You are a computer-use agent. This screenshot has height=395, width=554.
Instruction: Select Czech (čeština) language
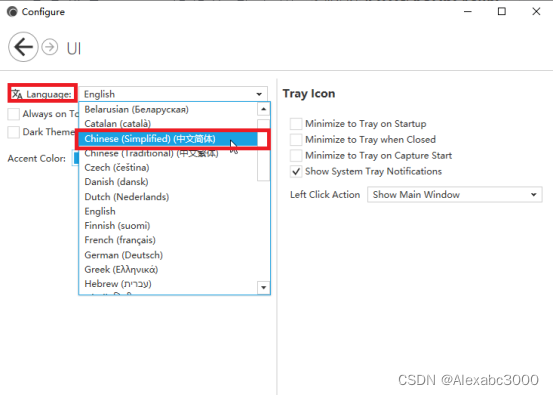pyautogui.click(x=168, y=167)
